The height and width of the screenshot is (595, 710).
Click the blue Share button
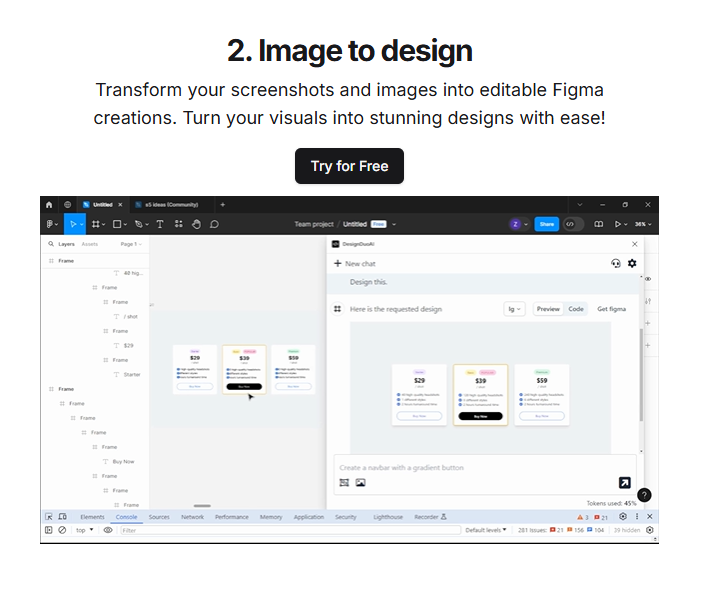(x=547, y=224)
